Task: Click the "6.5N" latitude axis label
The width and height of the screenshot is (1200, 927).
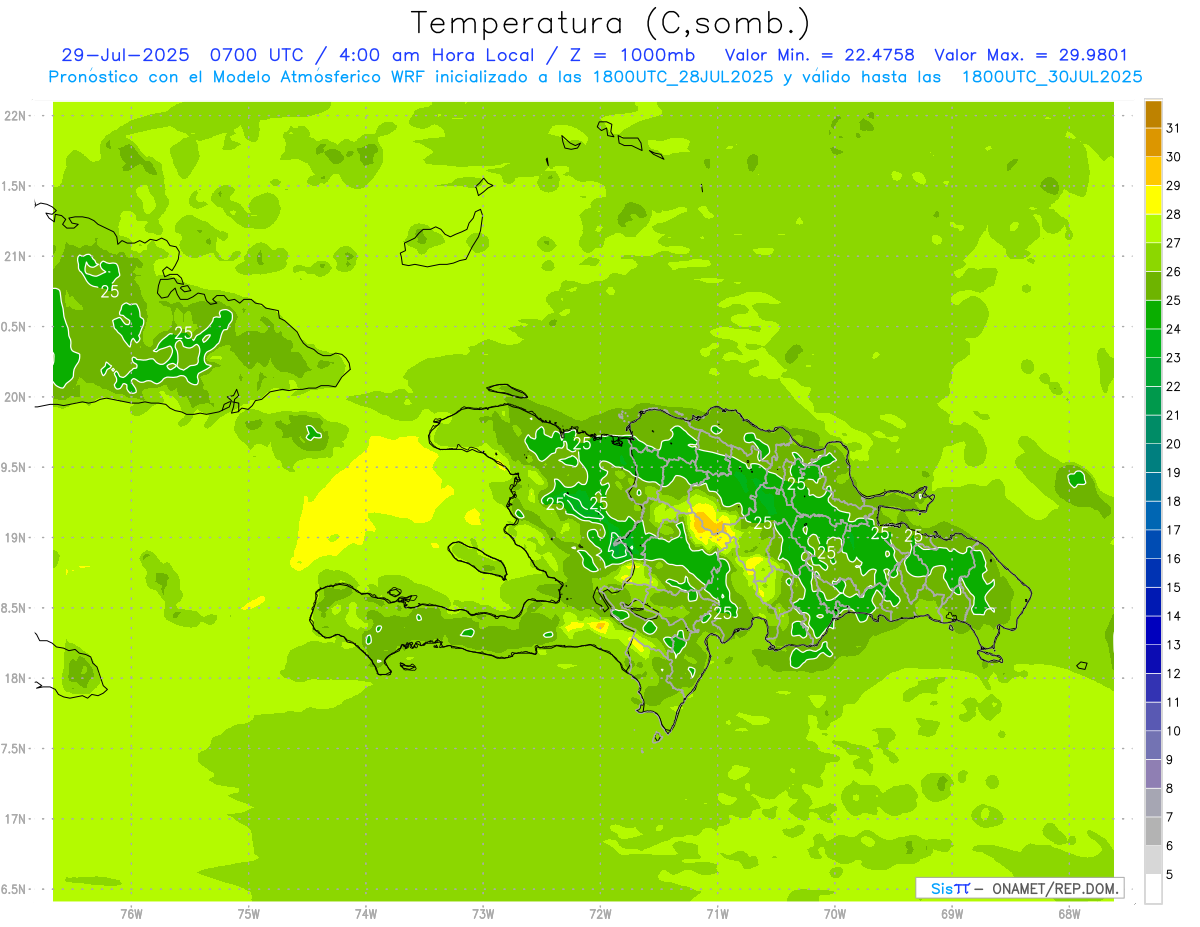Action: tap(14, 890)
